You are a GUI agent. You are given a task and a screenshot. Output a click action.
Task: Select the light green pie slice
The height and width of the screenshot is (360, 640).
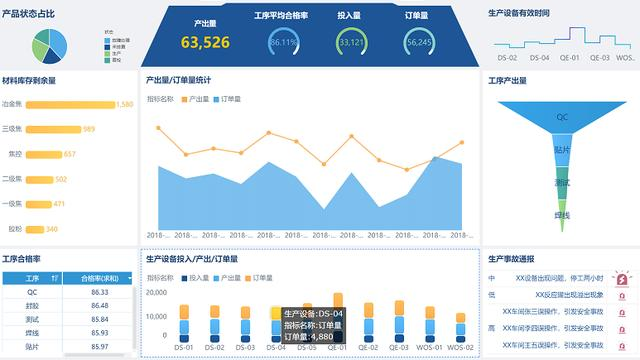pyautogui.click(x=39, y=51)
